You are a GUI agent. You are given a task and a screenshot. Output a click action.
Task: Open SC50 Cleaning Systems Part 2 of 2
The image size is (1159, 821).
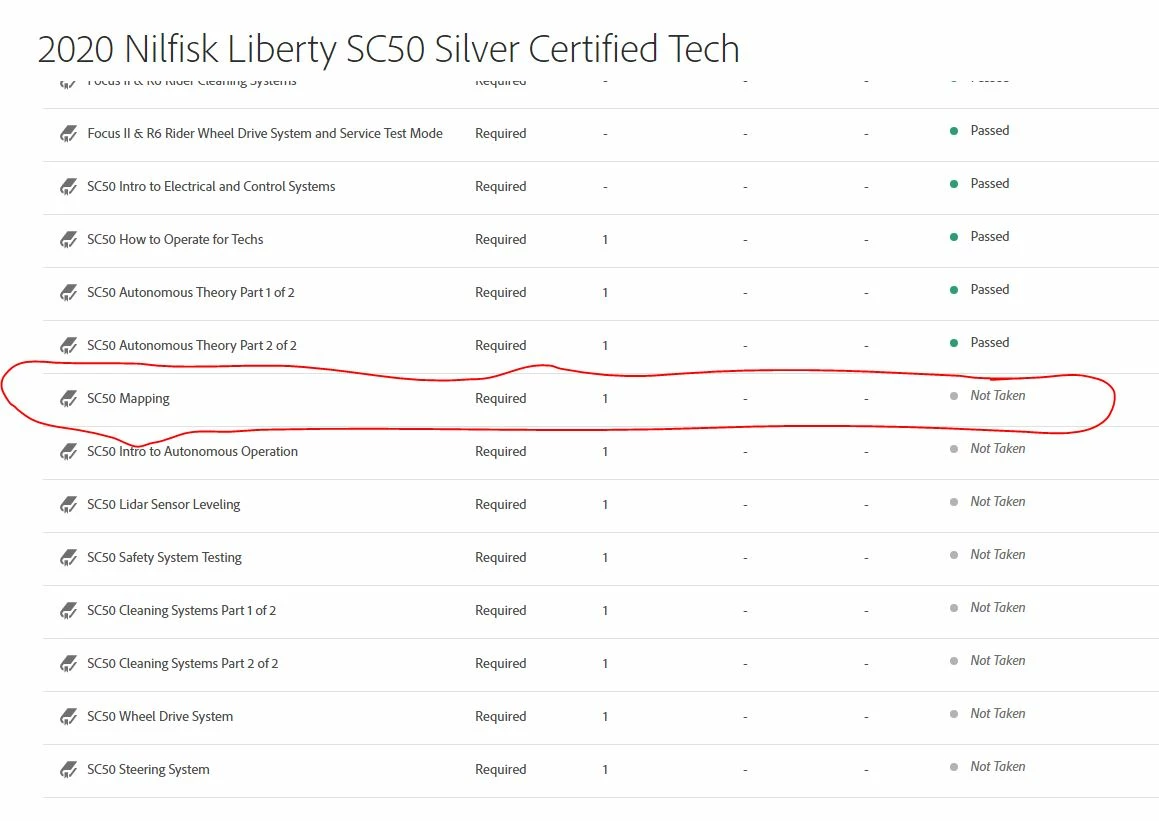(183, 664)
